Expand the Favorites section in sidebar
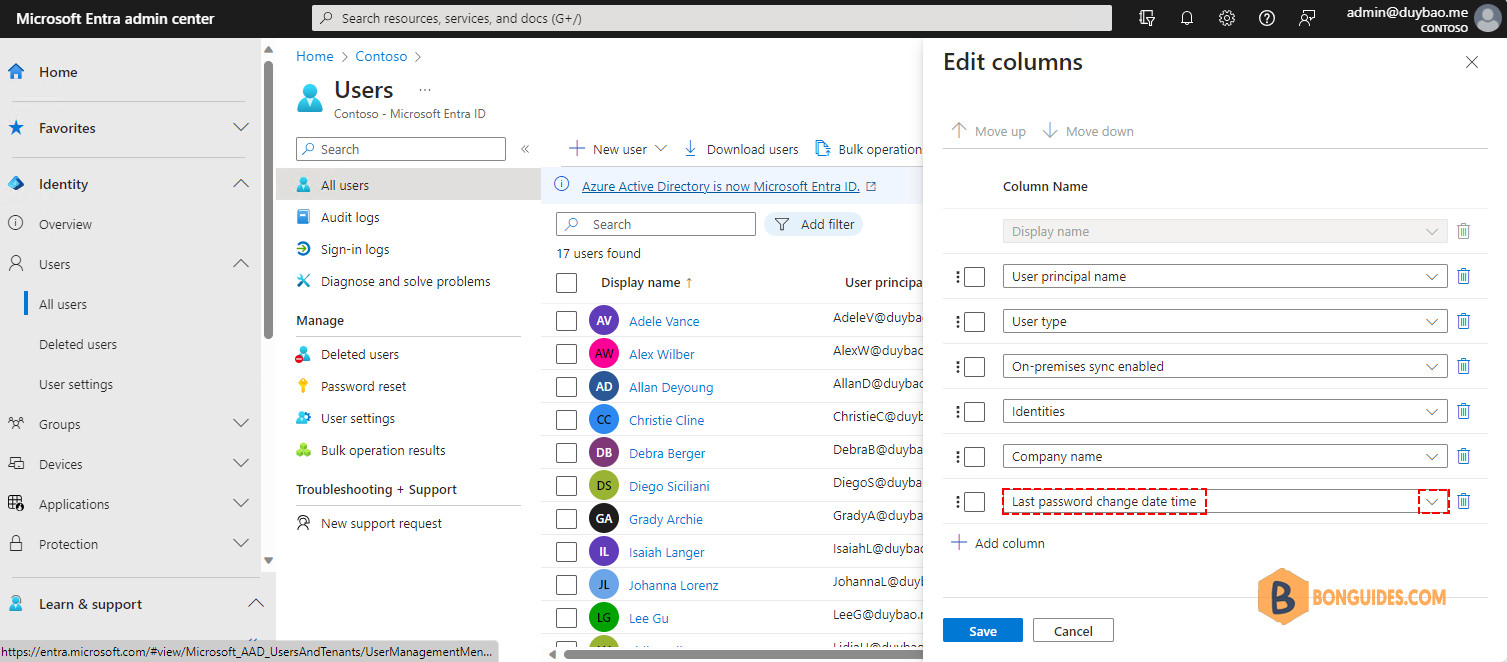This screenshot has height=662, width=1507. pyautogui.click(x=240, y=128)
